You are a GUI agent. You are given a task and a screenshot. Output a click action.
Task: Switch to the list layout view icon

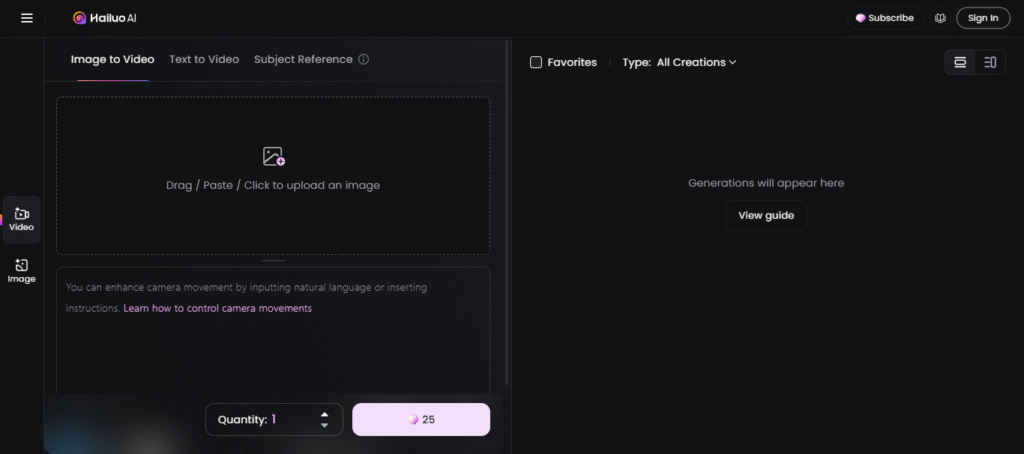(960, 62)
